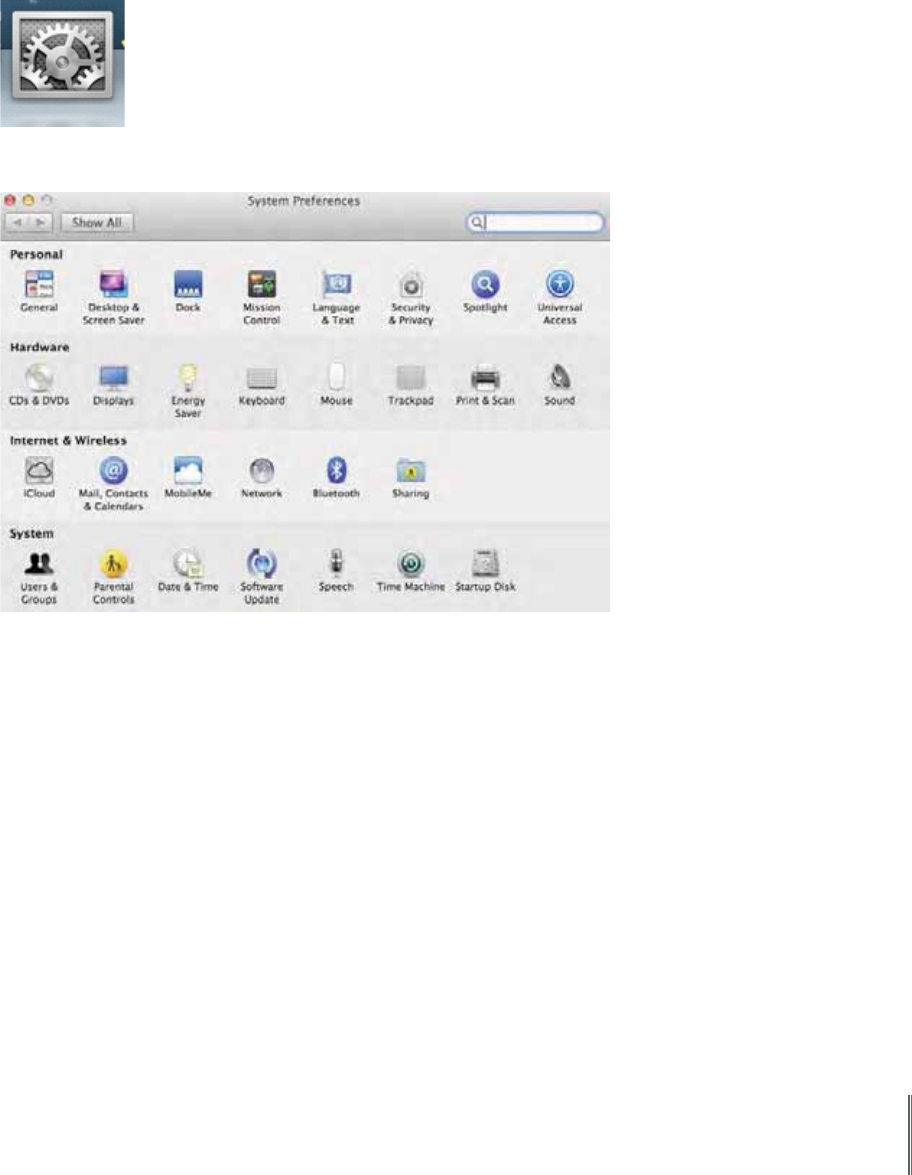Minimize the System Preferences window
The width and height of the screenshot is (912, 1175).
click(x=28, y=200)
